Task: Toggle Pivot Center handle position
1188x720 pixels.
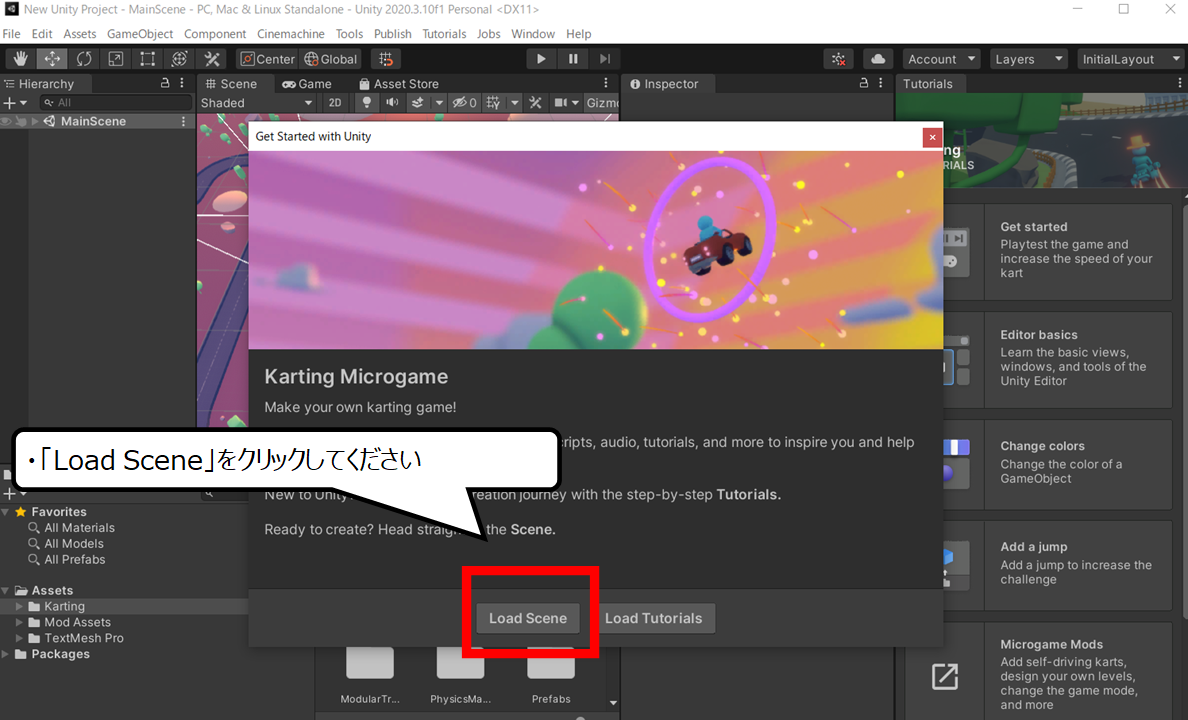Action: tap(267, 59)
